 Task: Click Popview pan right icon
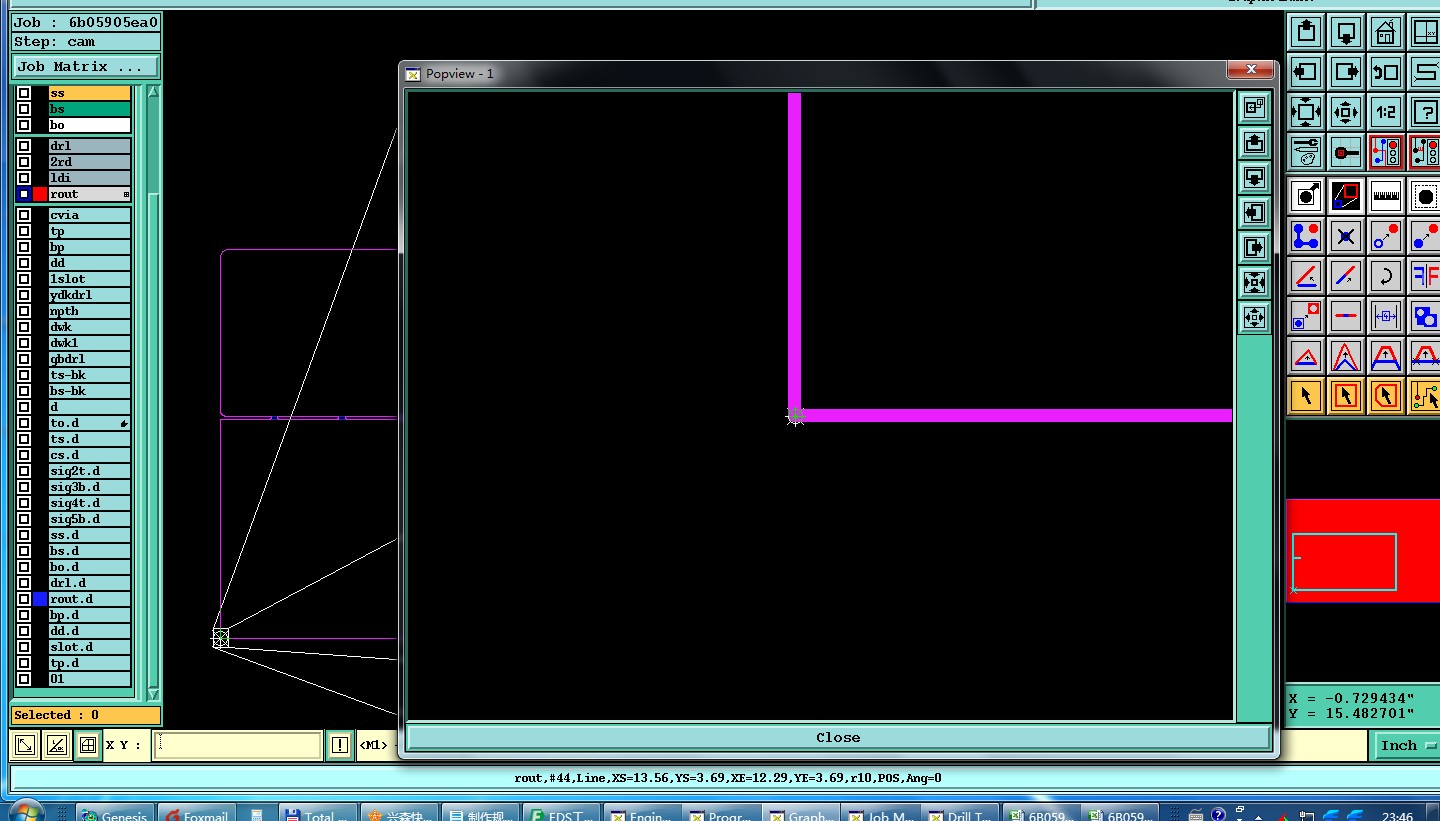tap(1254, 248)
